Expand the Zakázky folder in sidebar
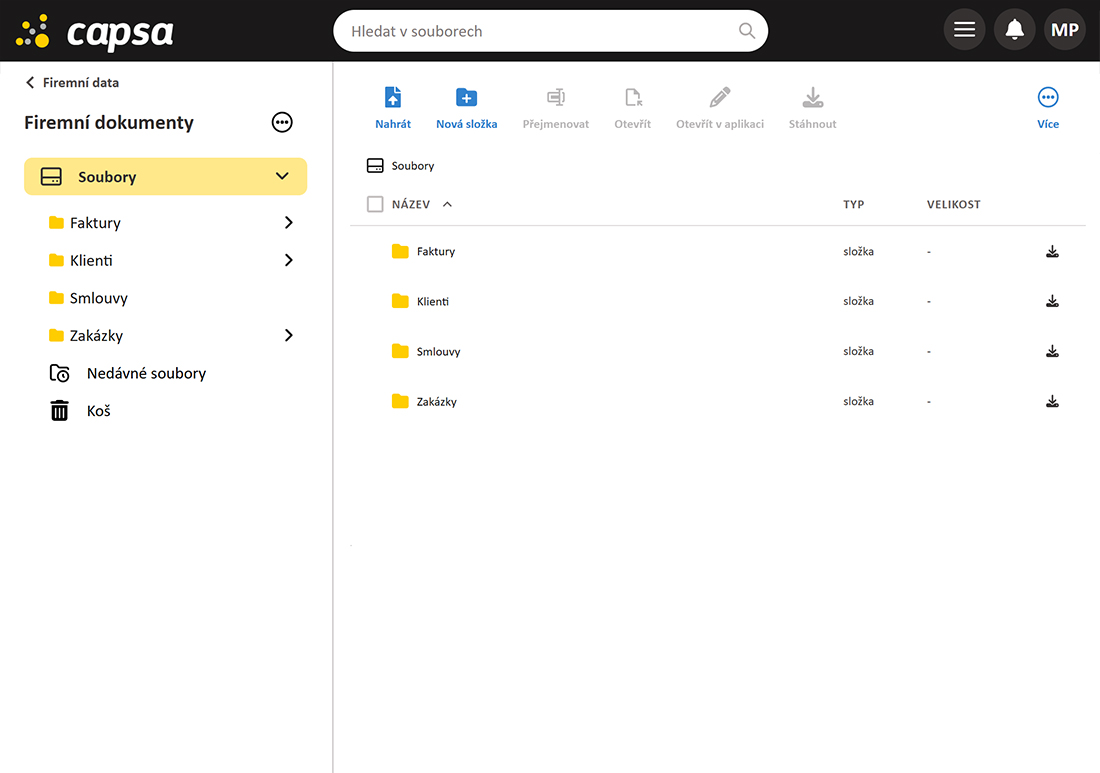The width and height of the screenshot is (1100, 773). pyautogui.click(x=288, y=336)
